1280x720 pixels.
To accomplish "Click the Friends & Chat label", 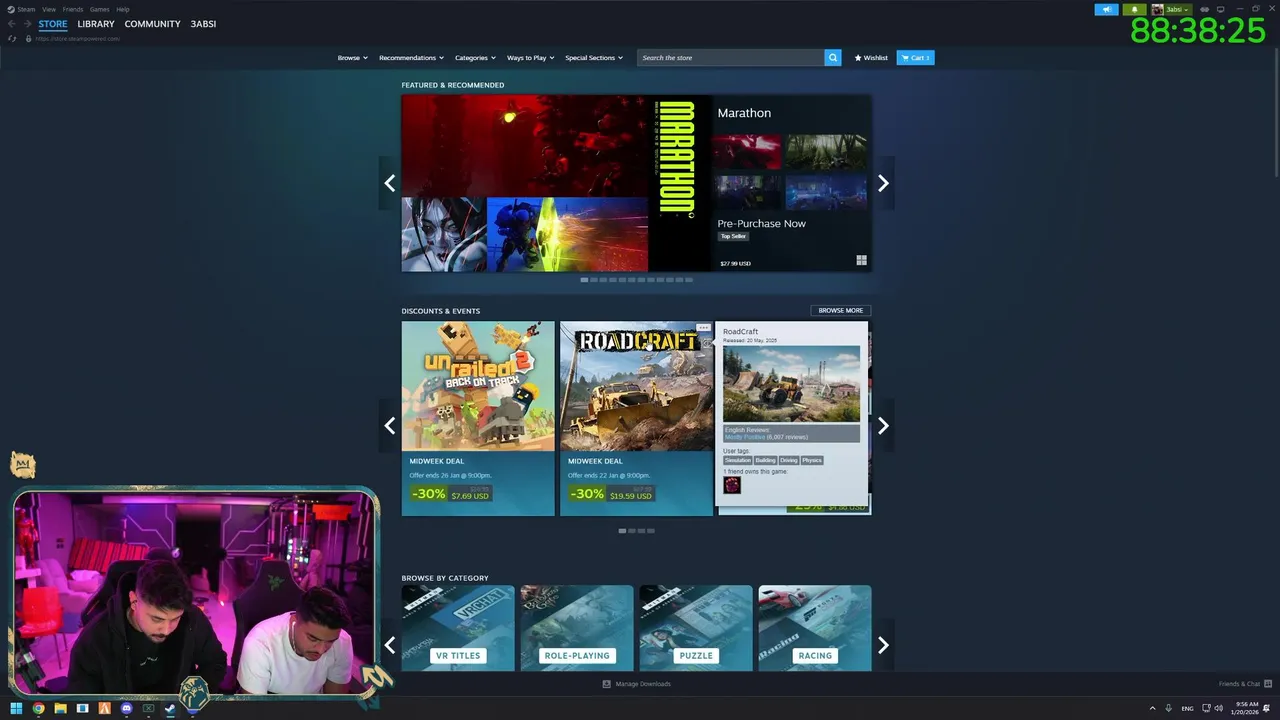I will (1239, 684).
